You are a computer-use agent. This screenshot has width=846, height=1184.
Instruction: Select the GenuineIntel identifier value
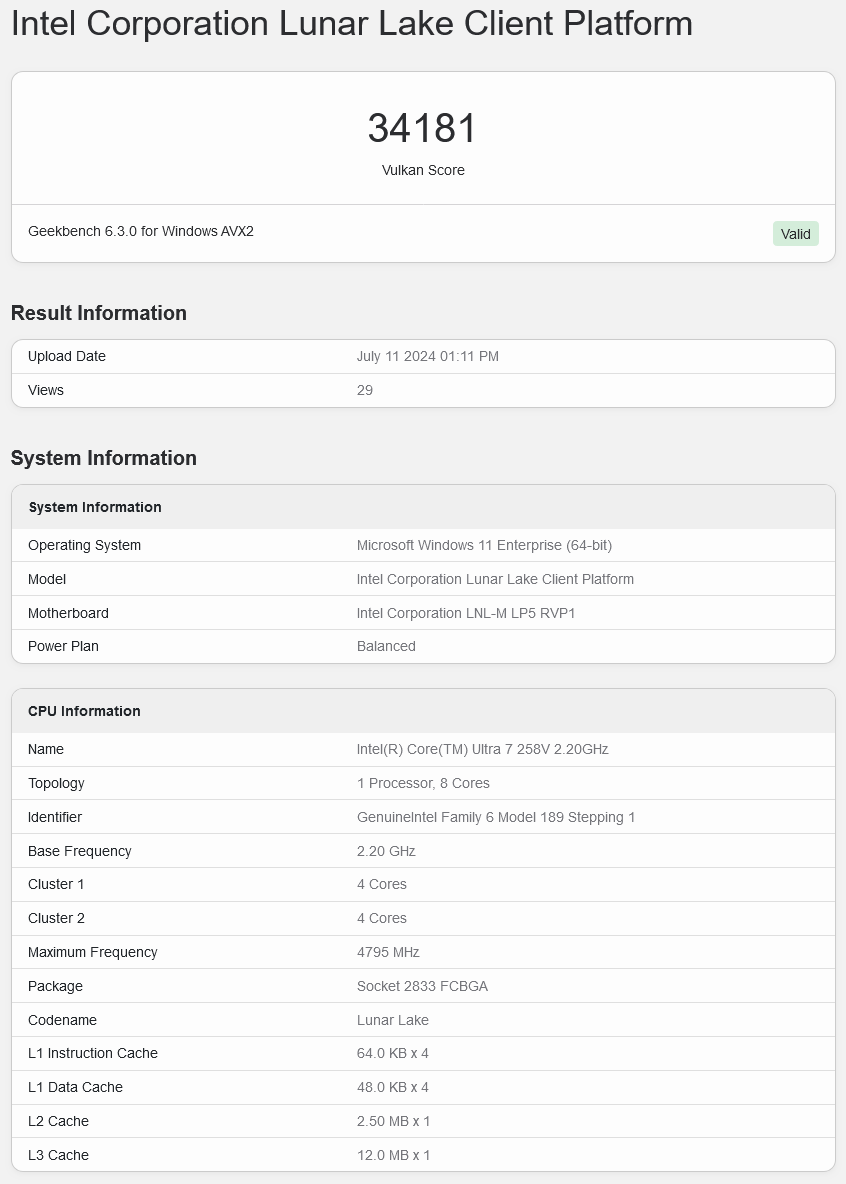pos(495,817)
